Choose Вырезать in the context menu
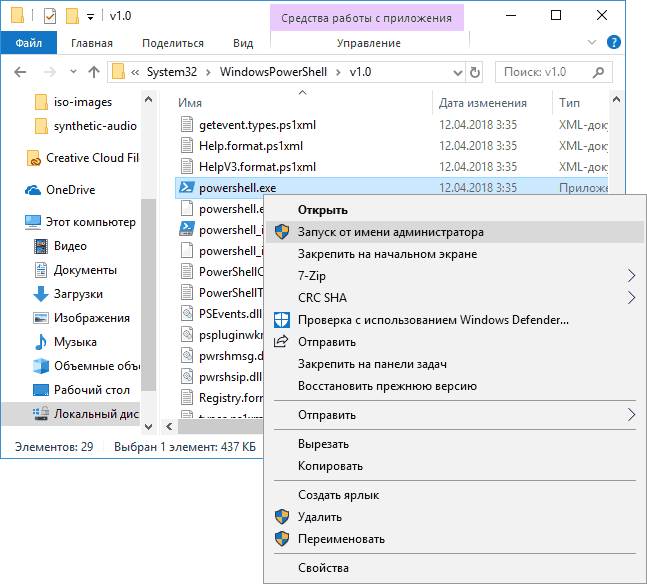647x584 pixels. pyautogui.click(x=454, y=444)
